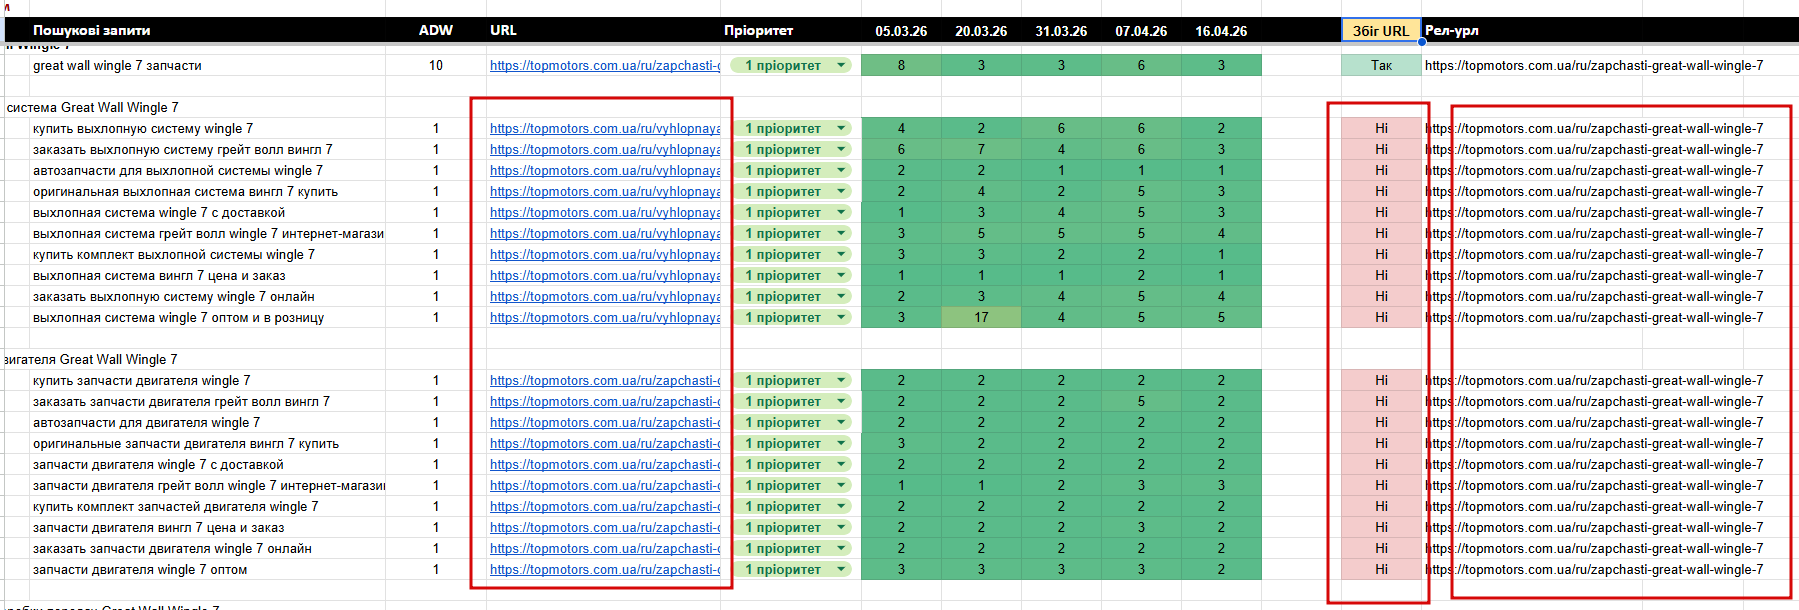The height and width of the screenshot is (610, 1799).
Task: Click 31.03.26 value for 'купить выхлопную систему wingle 7'
Action: click(1061, 128)
